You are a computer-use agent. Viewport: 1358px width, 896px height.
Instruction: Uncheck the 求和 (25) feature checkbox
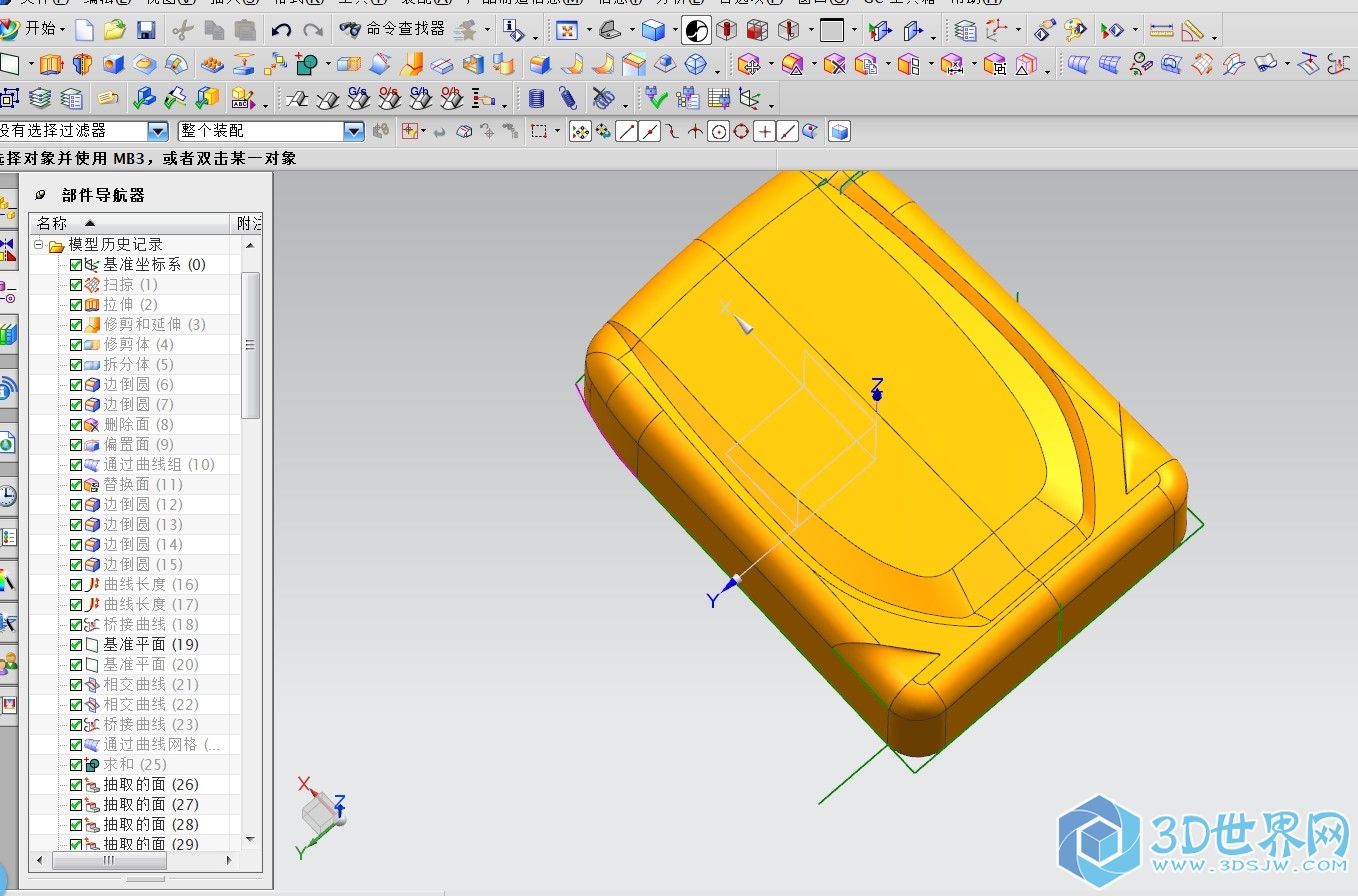coord(76,765)
